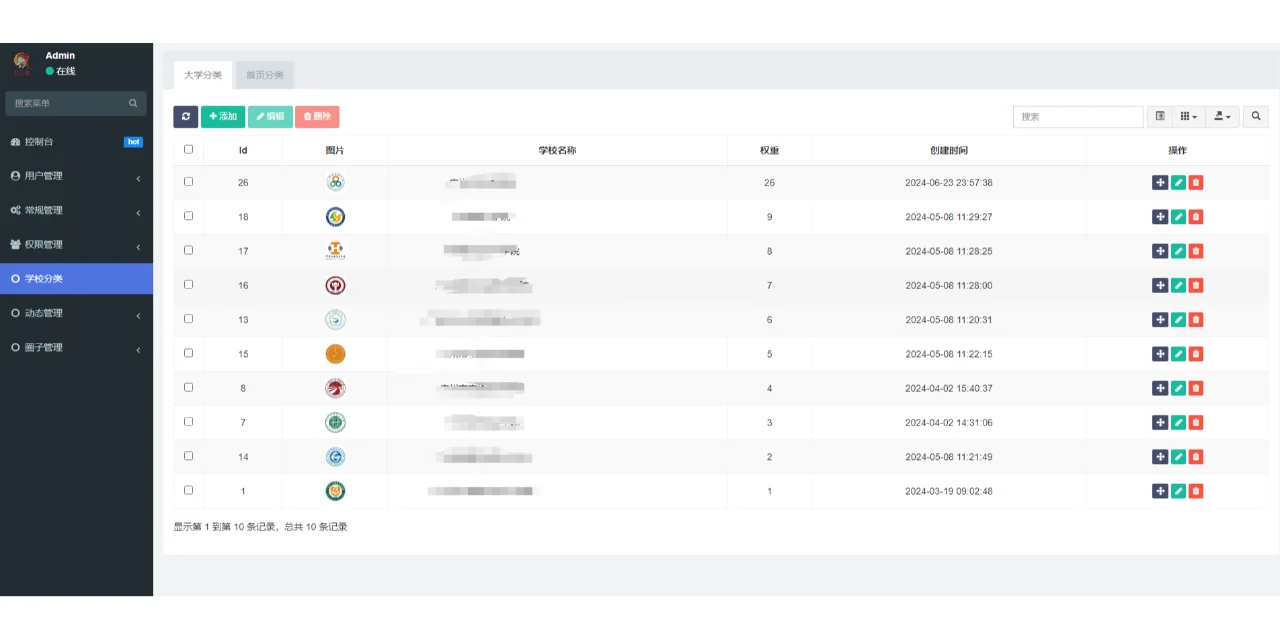Click drag-sort icon for row Id 1

point(1160,491)
